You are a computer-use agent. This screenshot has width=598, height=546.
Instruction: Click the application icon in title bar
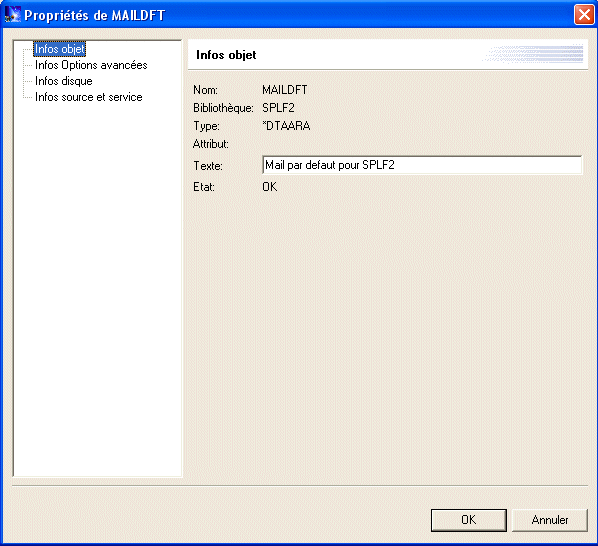point(13,14)
